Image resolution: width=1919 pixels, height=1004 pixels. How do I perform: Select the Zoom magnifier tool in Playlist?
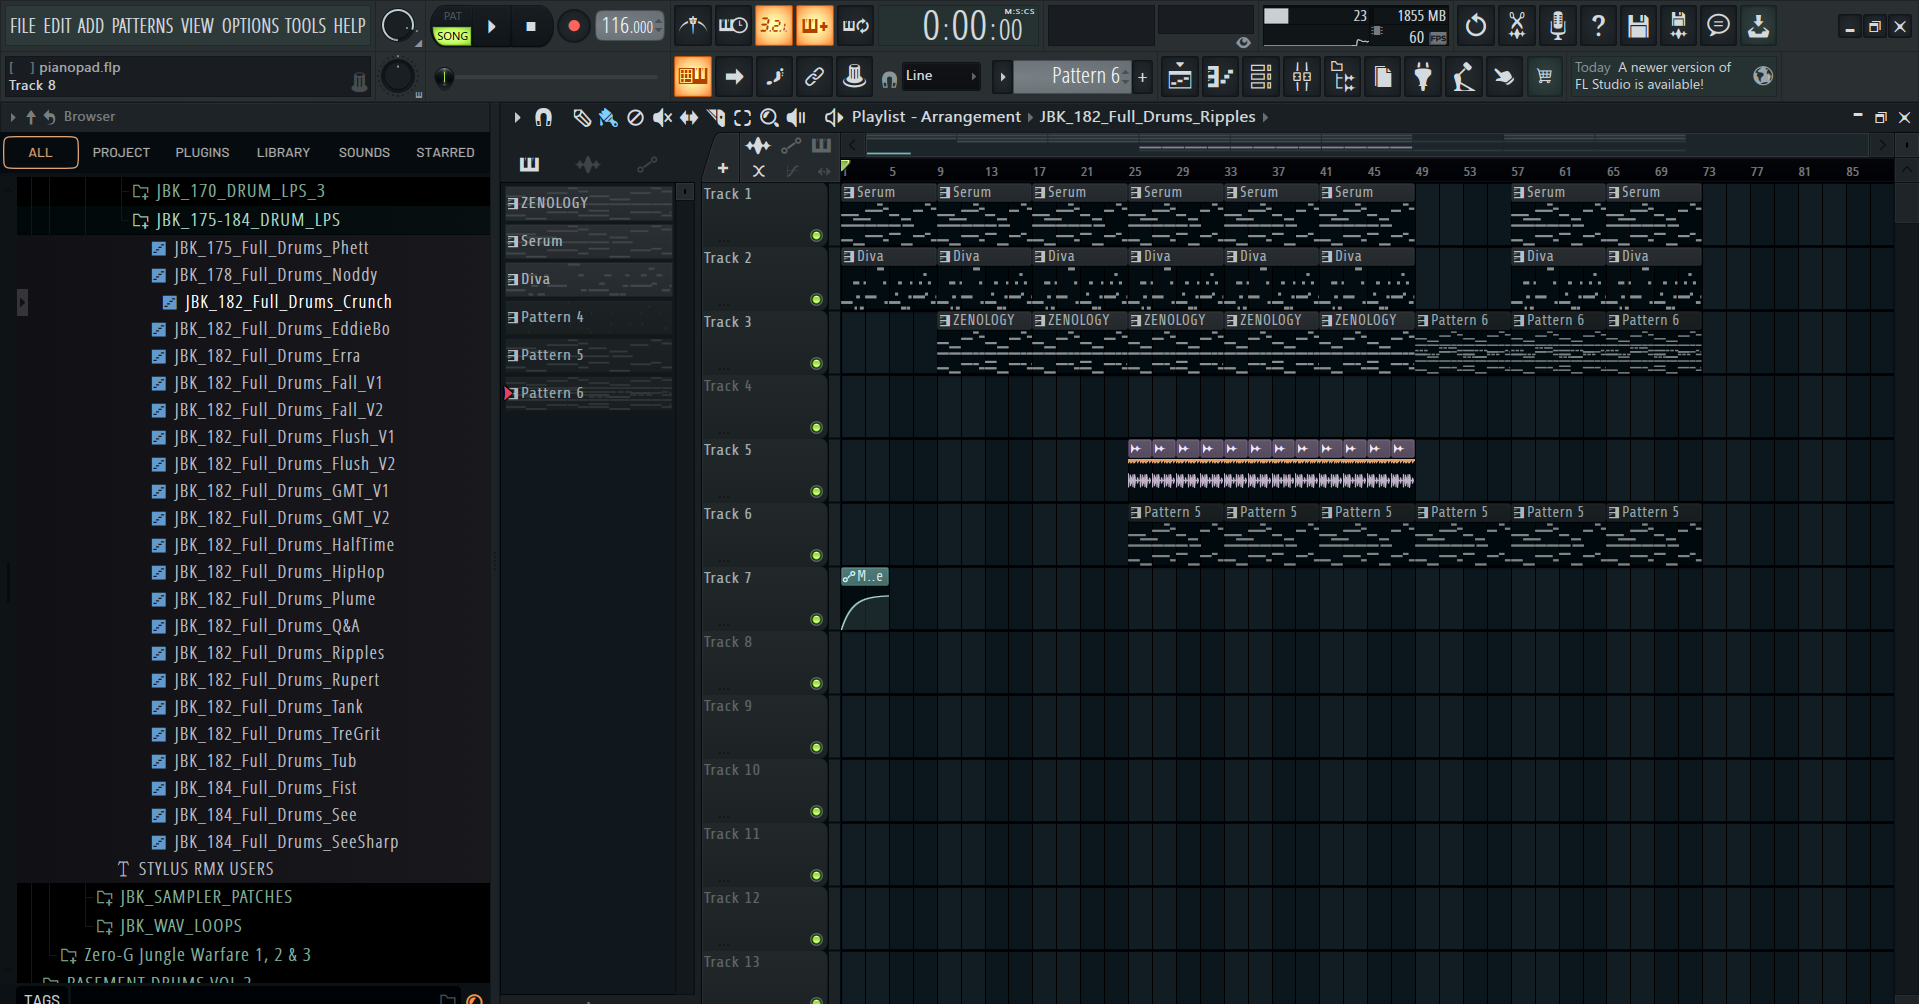769,118
